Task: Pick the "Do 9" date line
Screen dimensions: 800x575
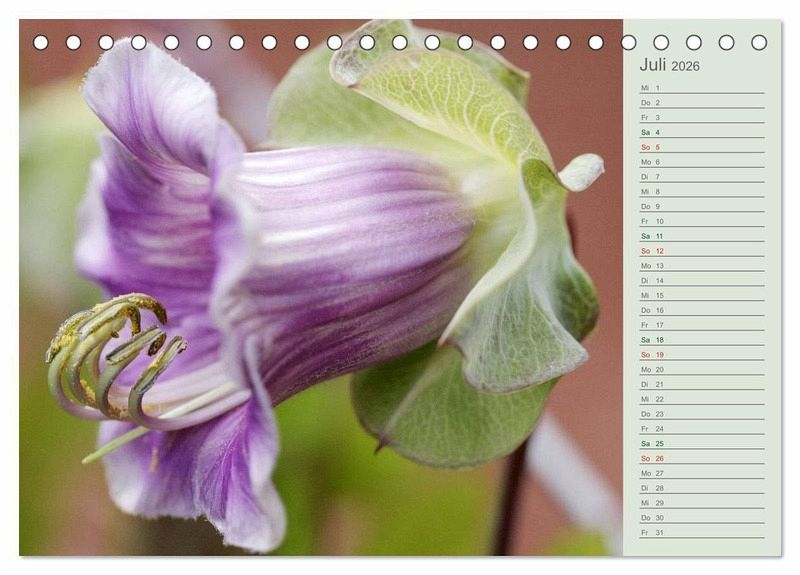Action: 702,206
